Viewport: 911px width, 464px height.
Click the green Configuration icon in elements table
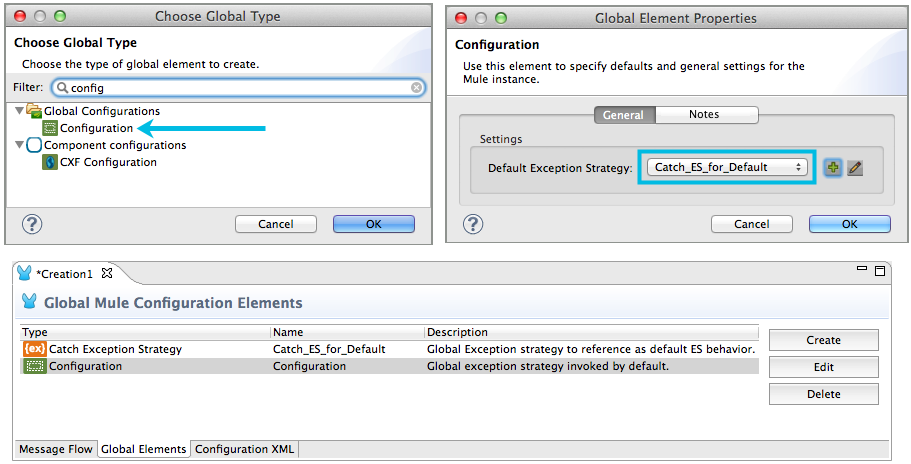[35, 366]
